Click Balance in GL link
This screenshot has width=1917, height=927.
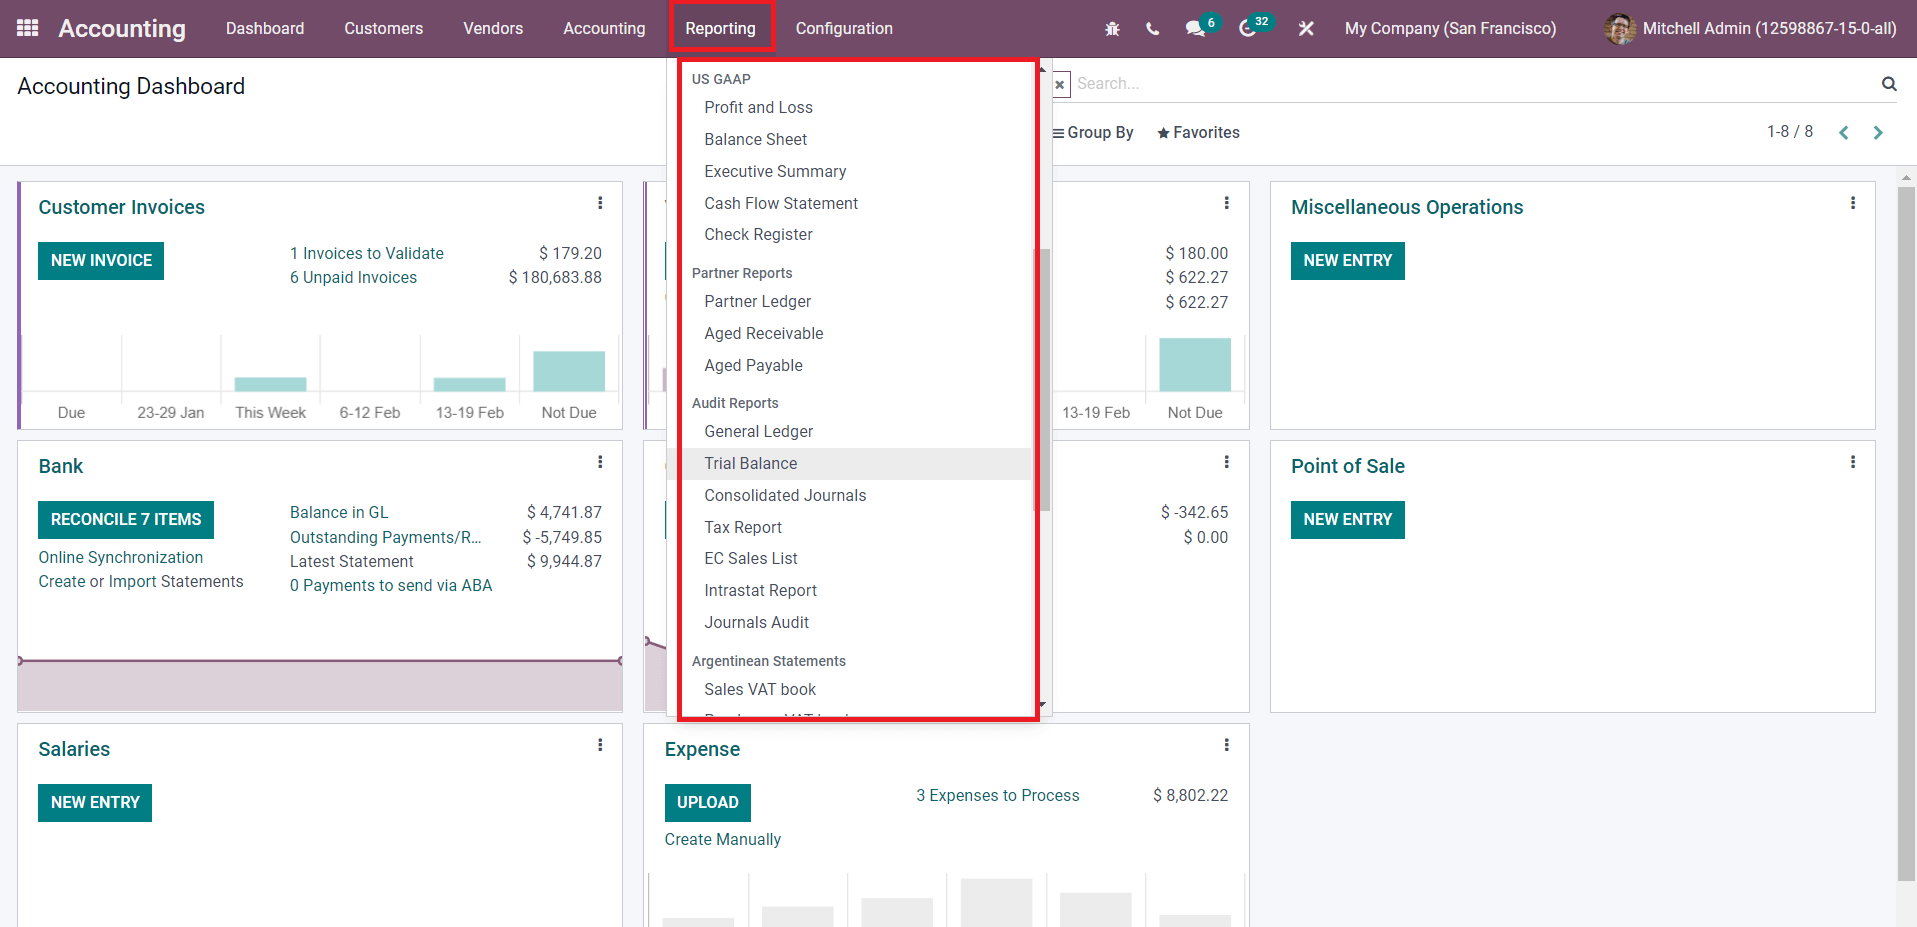(339, 513)
